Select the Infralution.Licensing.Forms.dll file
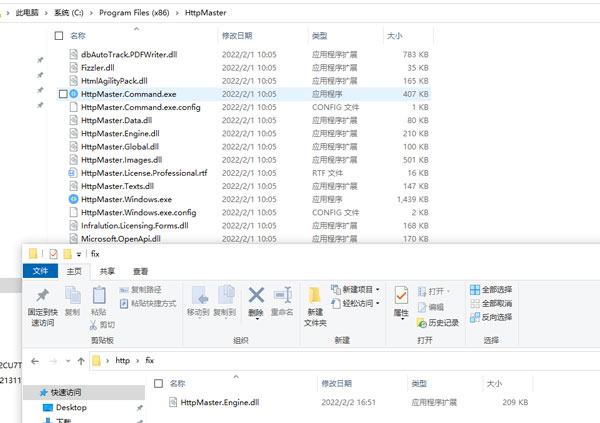 pyautogui.click(x=135, y=226)
